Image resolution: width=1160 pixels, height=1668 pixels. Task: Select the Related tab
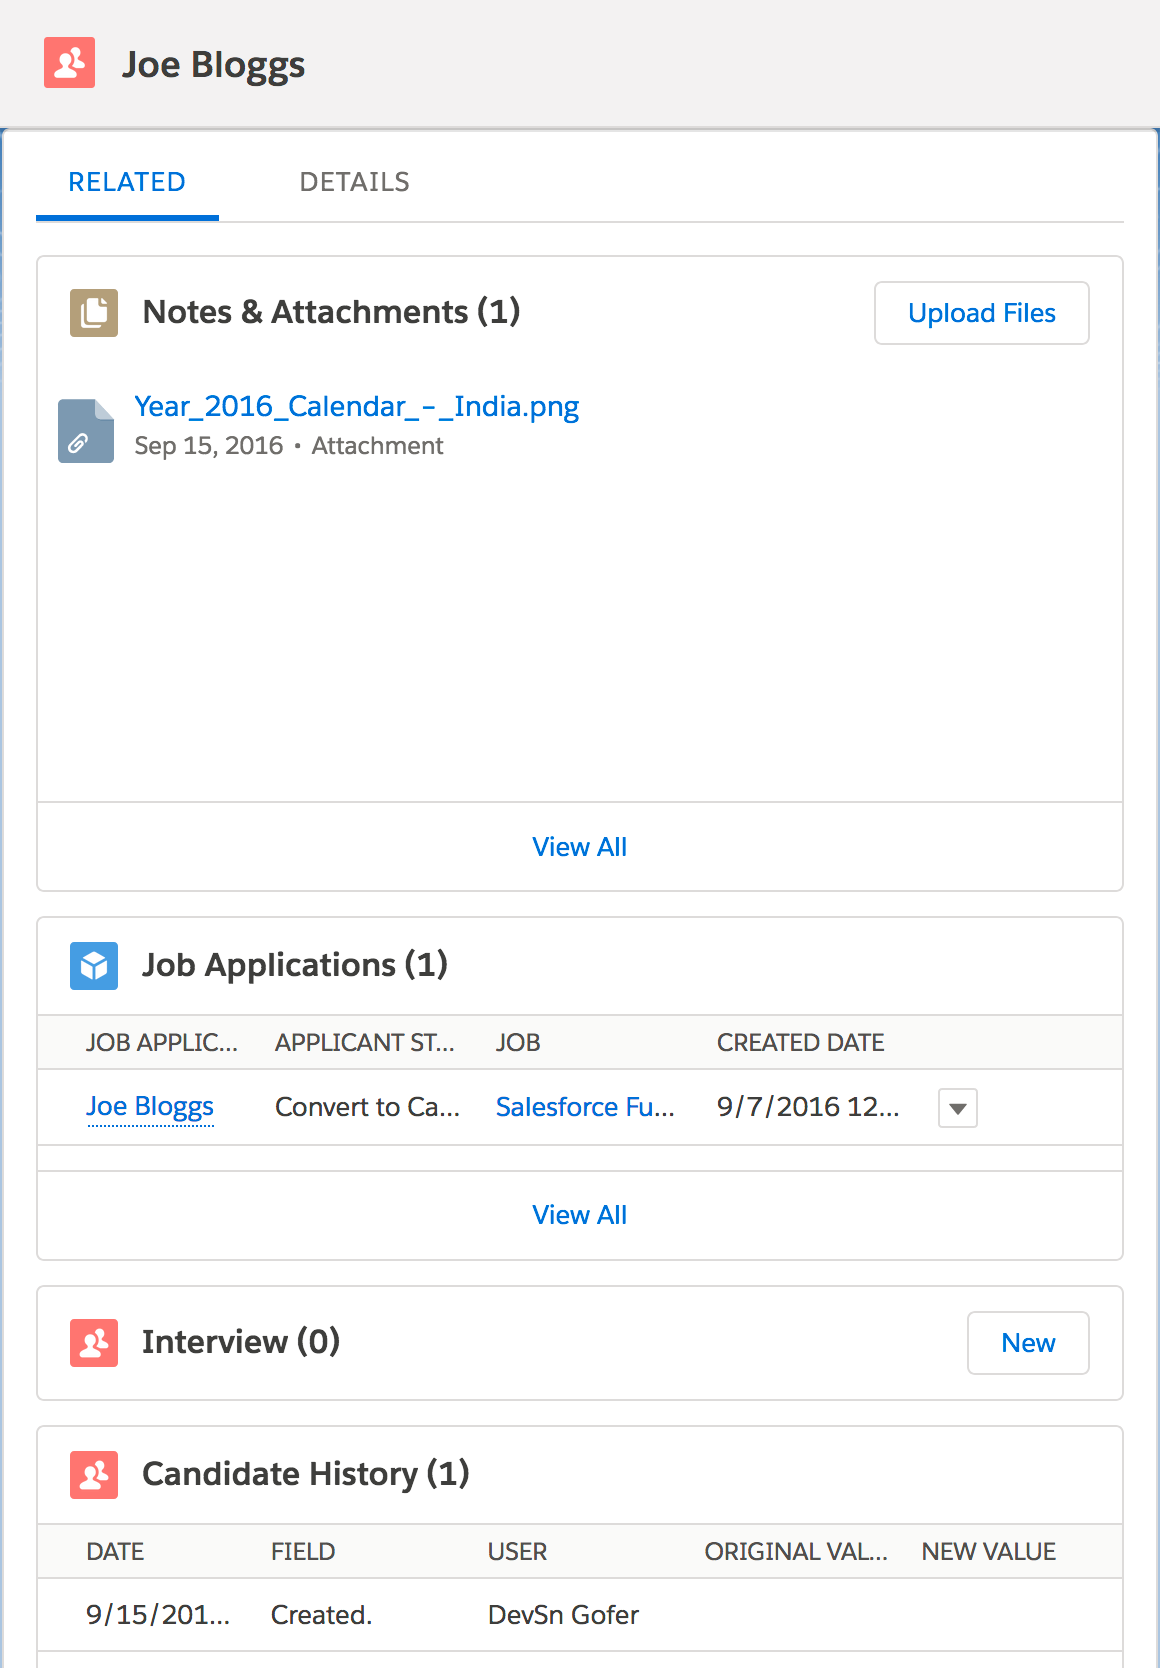click(x=127, y=182)
